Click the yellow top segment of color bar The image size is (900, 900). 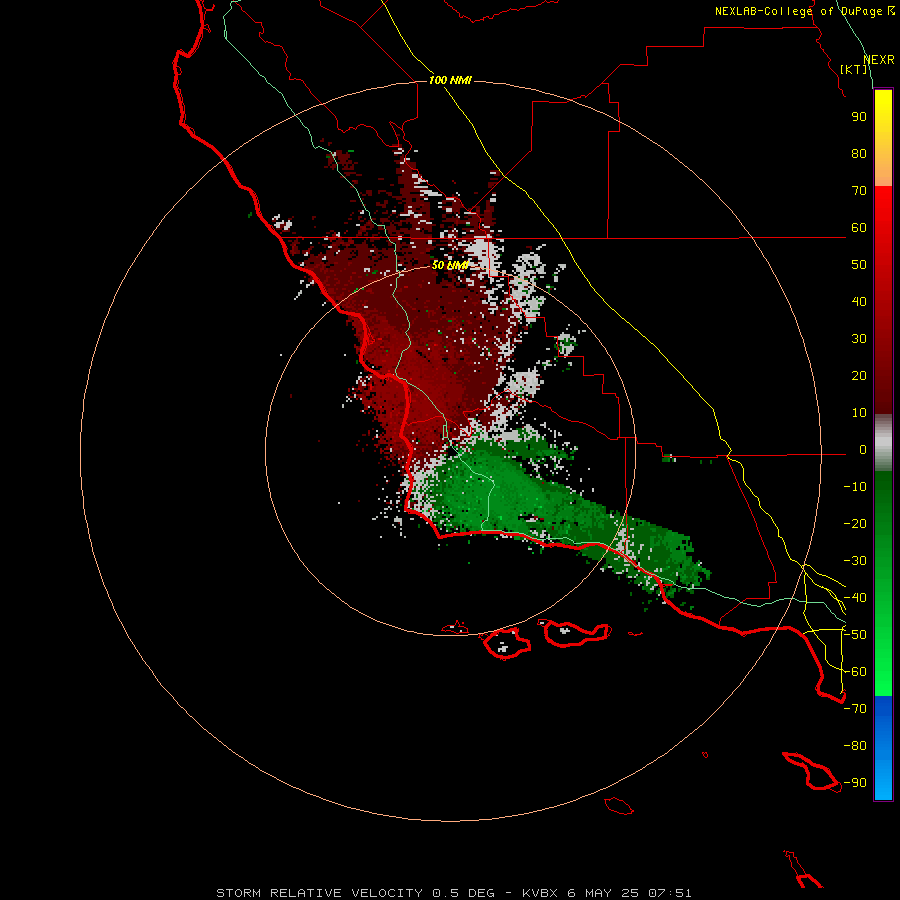(883, 138)
